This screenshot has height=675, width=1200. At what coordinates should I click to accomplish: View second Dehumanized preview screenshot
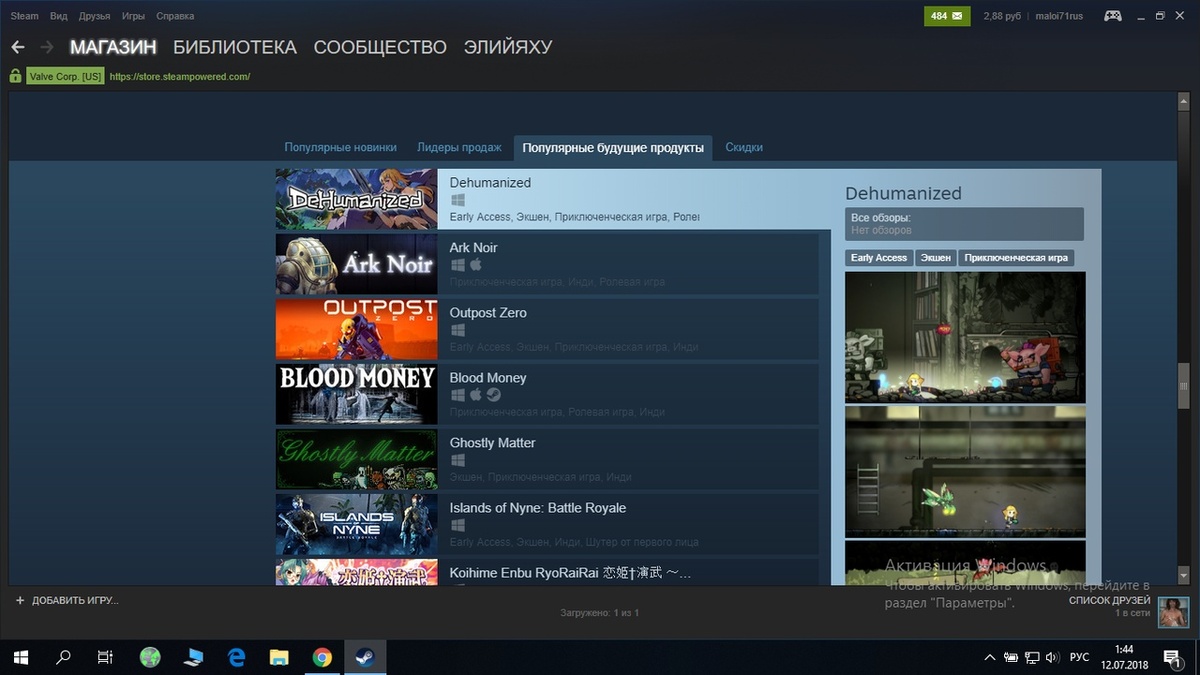click(x=965, y=471)
